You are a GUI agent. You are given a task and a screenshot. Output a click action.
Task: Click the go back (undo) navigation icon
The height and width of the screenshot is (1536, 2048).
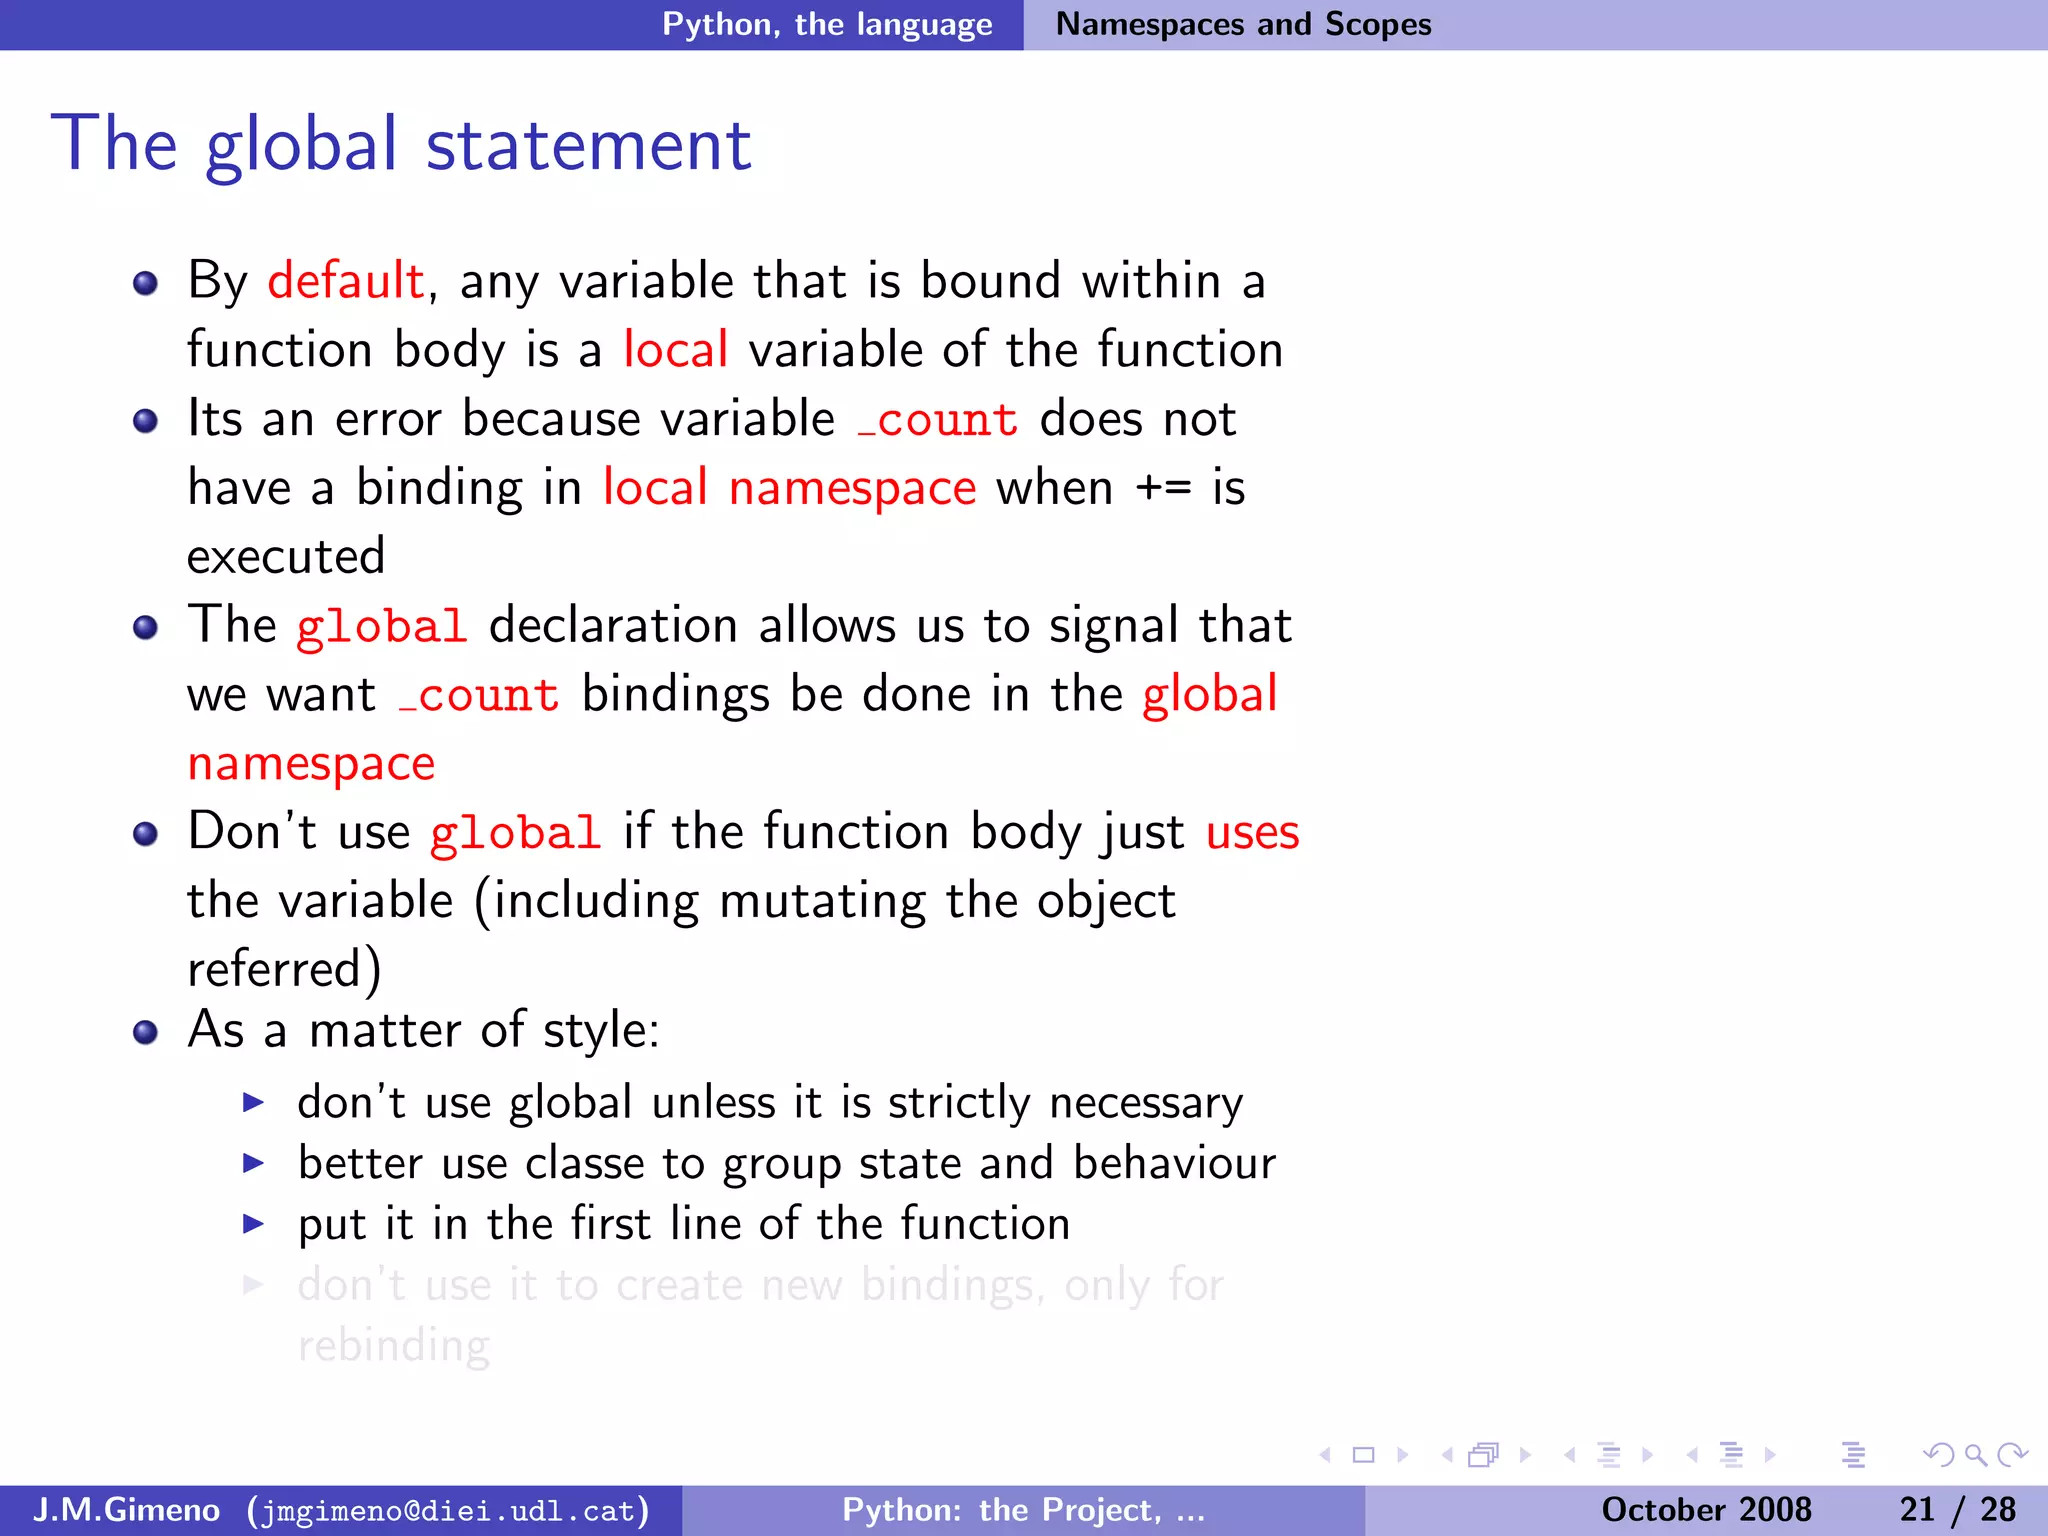pos(1938,1455)
